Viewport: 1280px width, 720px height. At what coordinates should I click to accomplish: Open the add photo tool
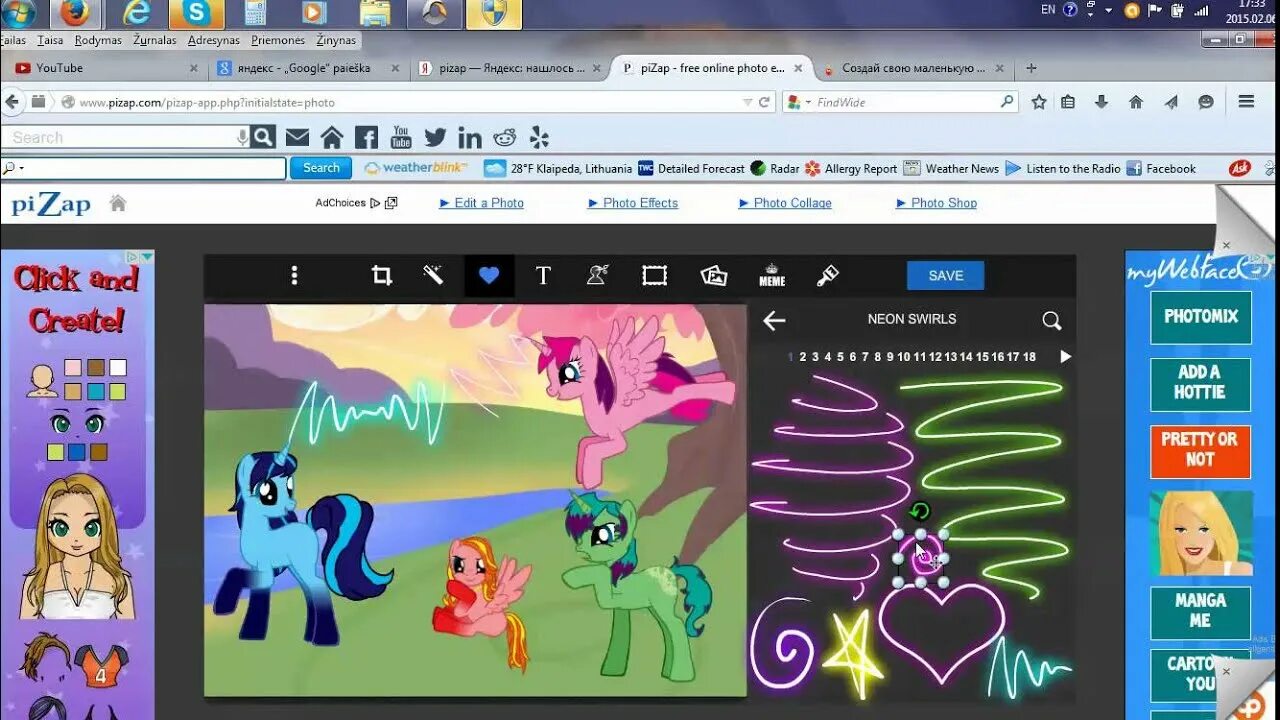pyautogui.click(x=714, y=276)
